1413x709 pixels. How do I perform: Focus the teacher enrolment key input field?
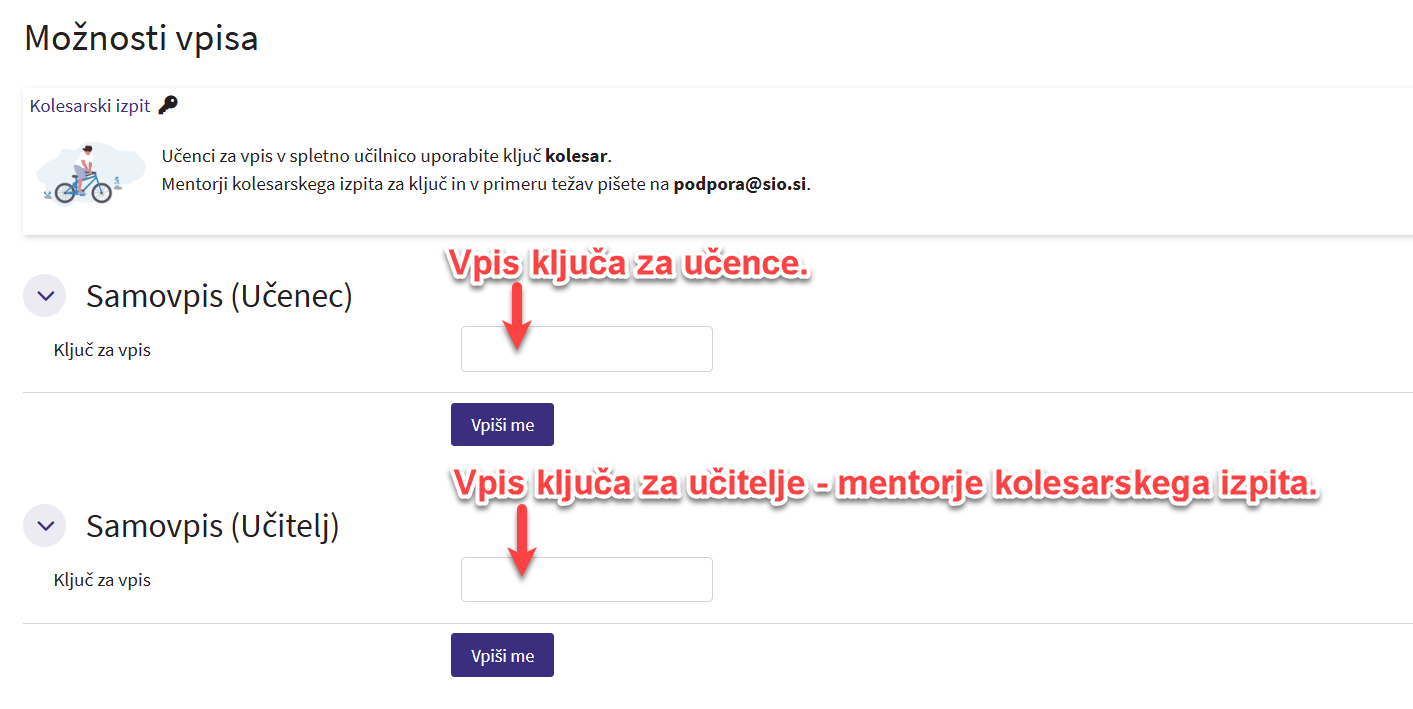[x=586, y=579]
